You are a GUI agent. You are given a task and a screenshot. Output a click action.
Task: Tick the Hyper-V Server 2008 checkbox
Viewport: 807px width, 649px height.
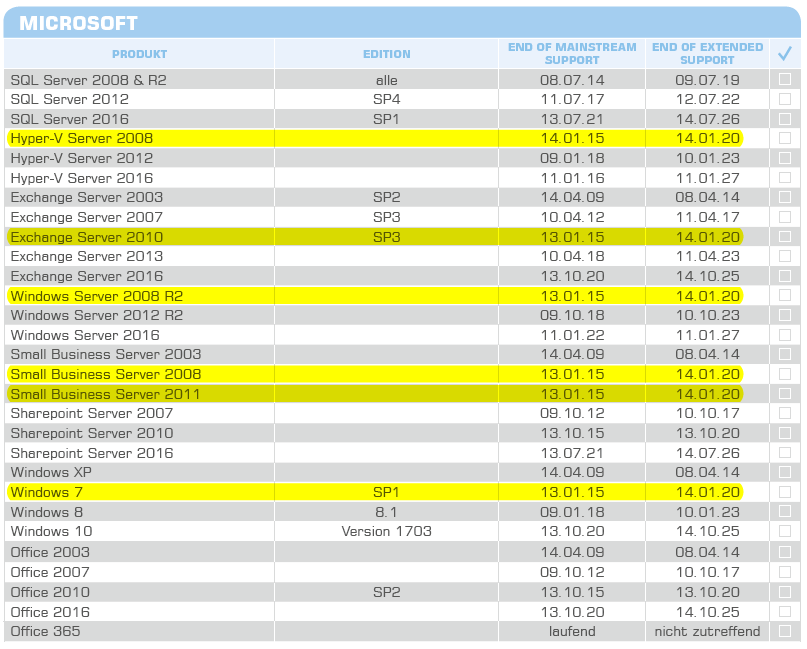pos(785,138)
